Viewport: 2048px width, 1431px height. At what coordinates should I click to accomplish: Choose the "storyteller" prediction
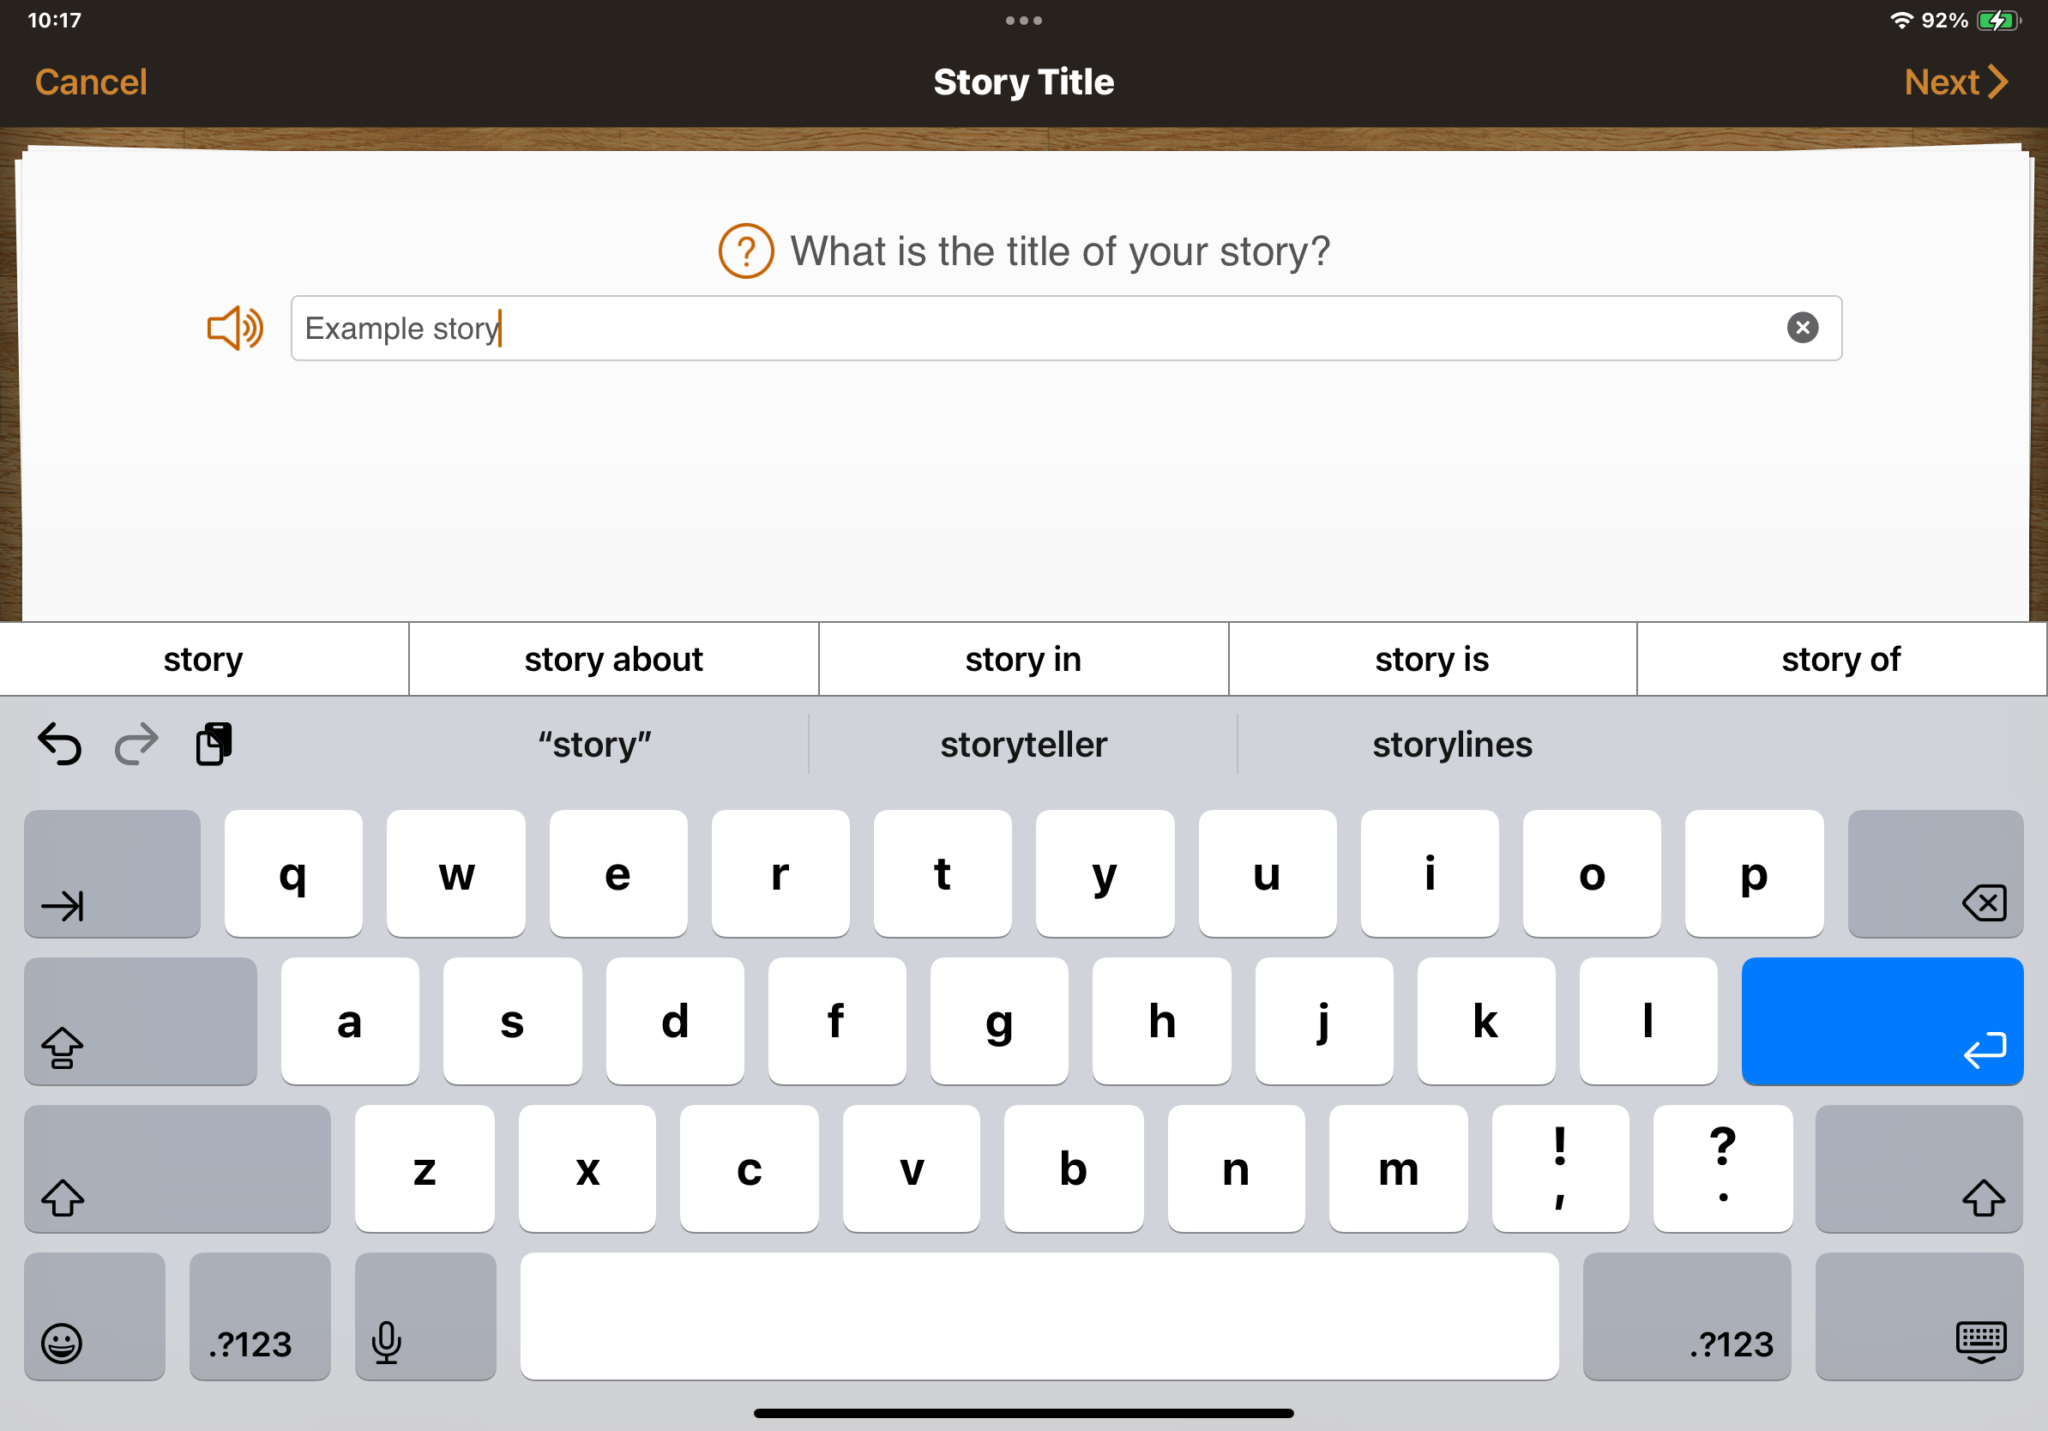(x=1023, y=744)
